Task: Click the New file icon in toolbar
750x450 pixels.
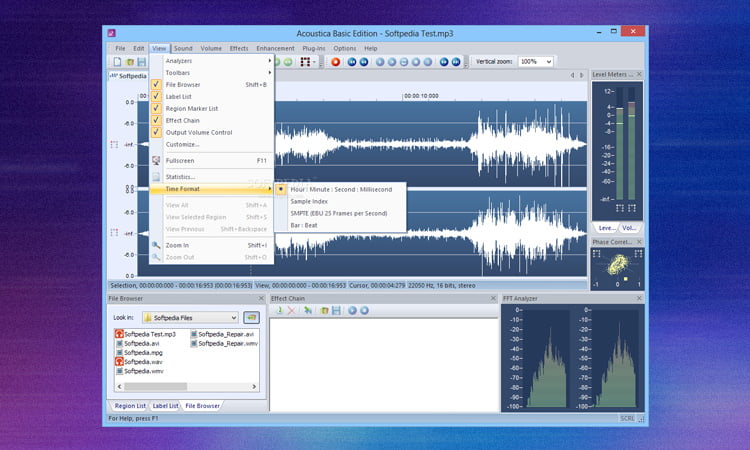Action: 117,62
